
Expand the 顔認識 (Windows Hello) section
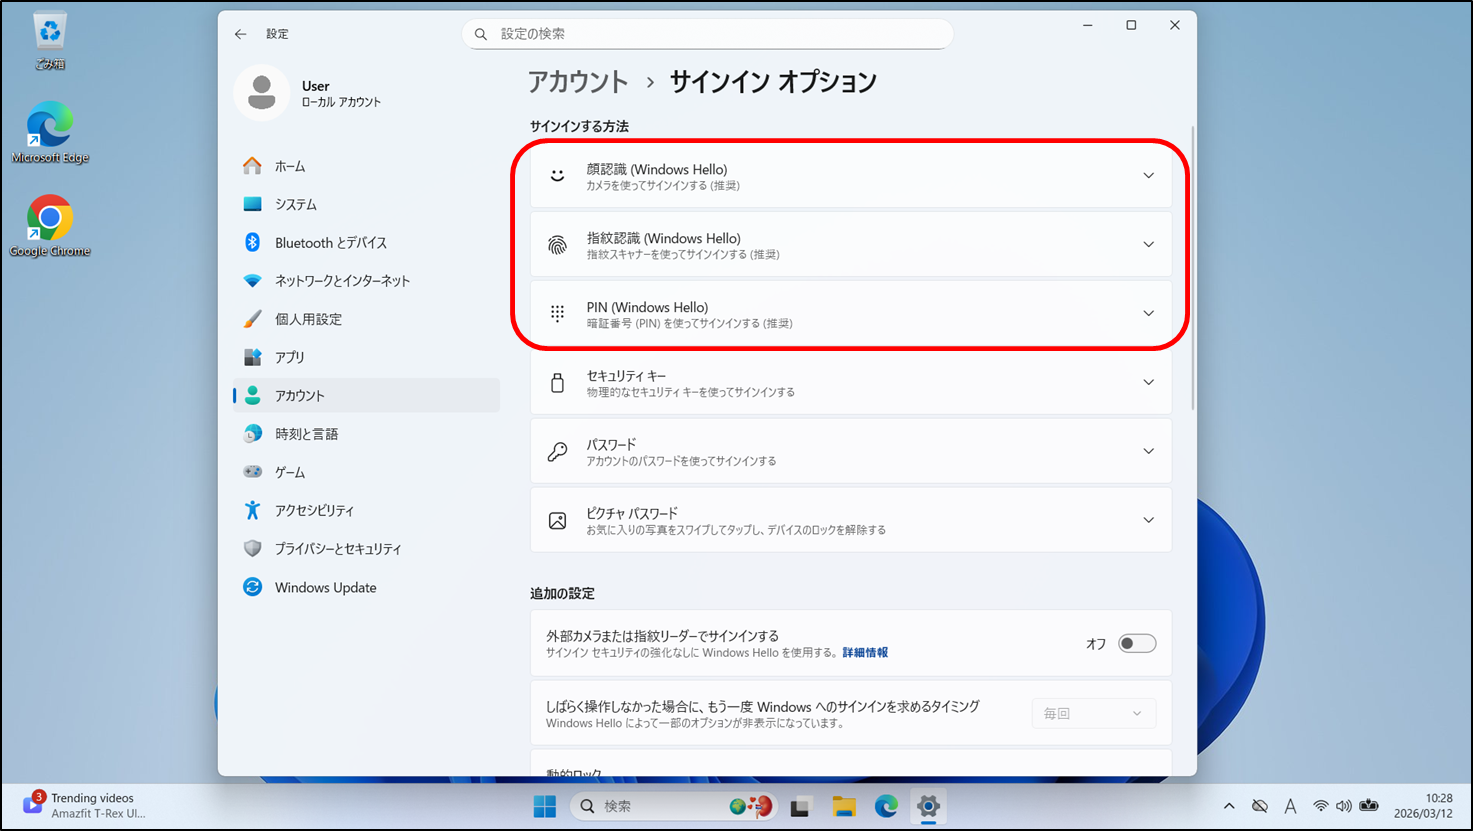851,176
